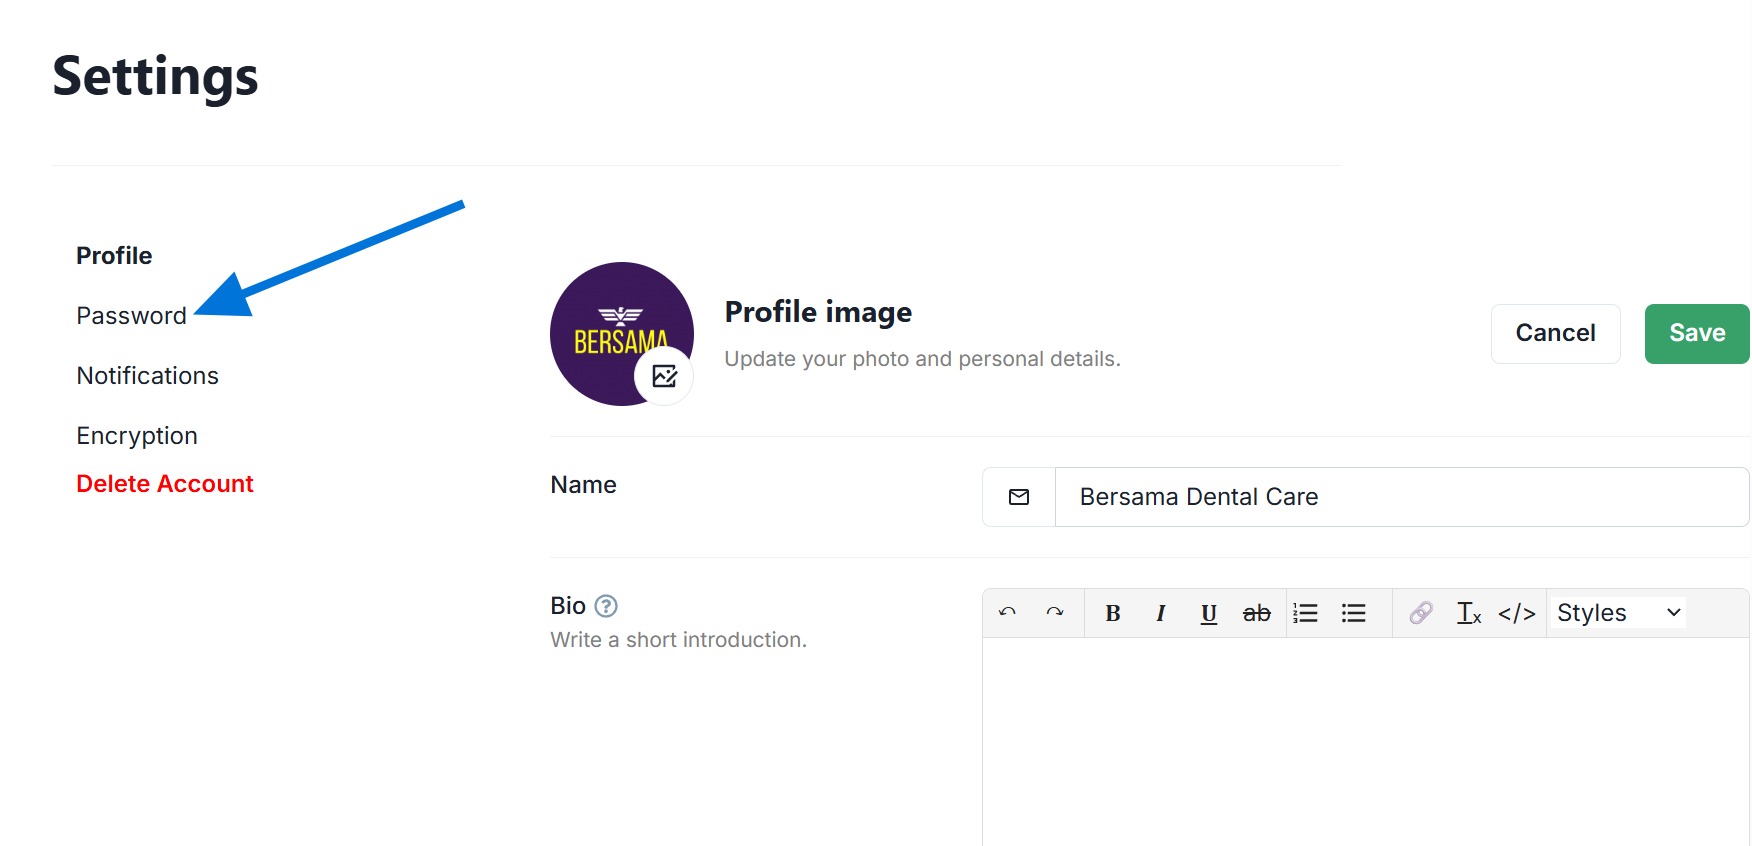
Task: Click the red Delete Account link
Action: pos(165,484)
